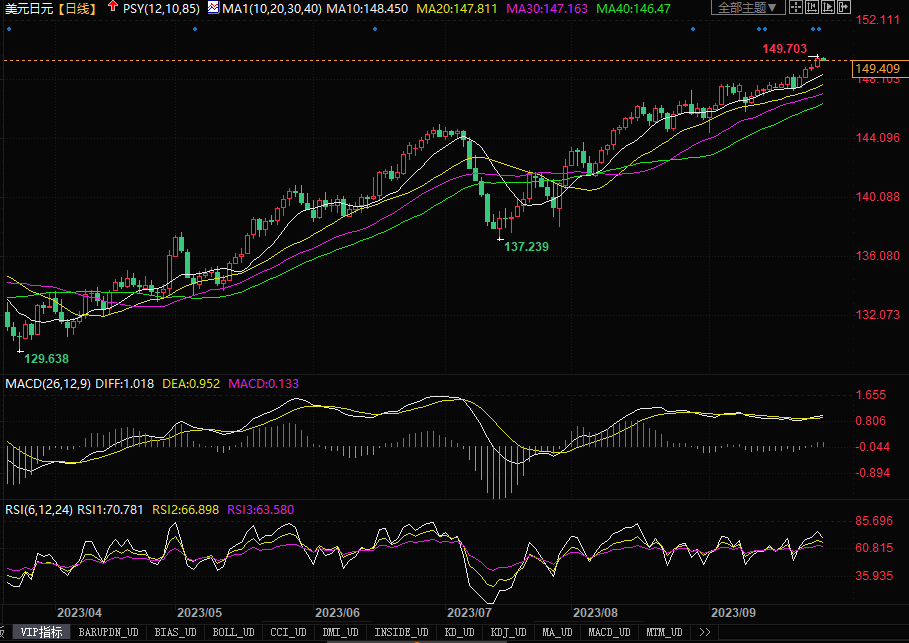Click the MA30:147.163 value
Image resolution: width=909 pixels, height=643 pixels.
click(547, 8)
